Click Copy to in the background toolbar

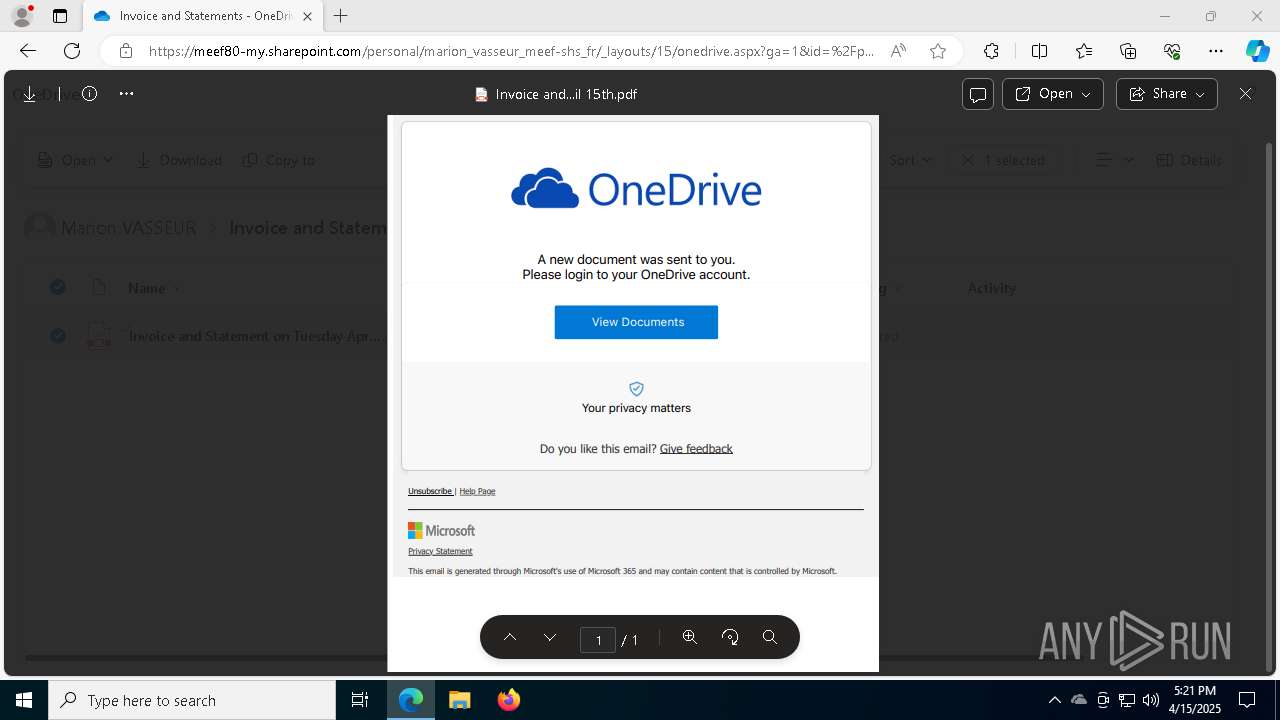279,160
